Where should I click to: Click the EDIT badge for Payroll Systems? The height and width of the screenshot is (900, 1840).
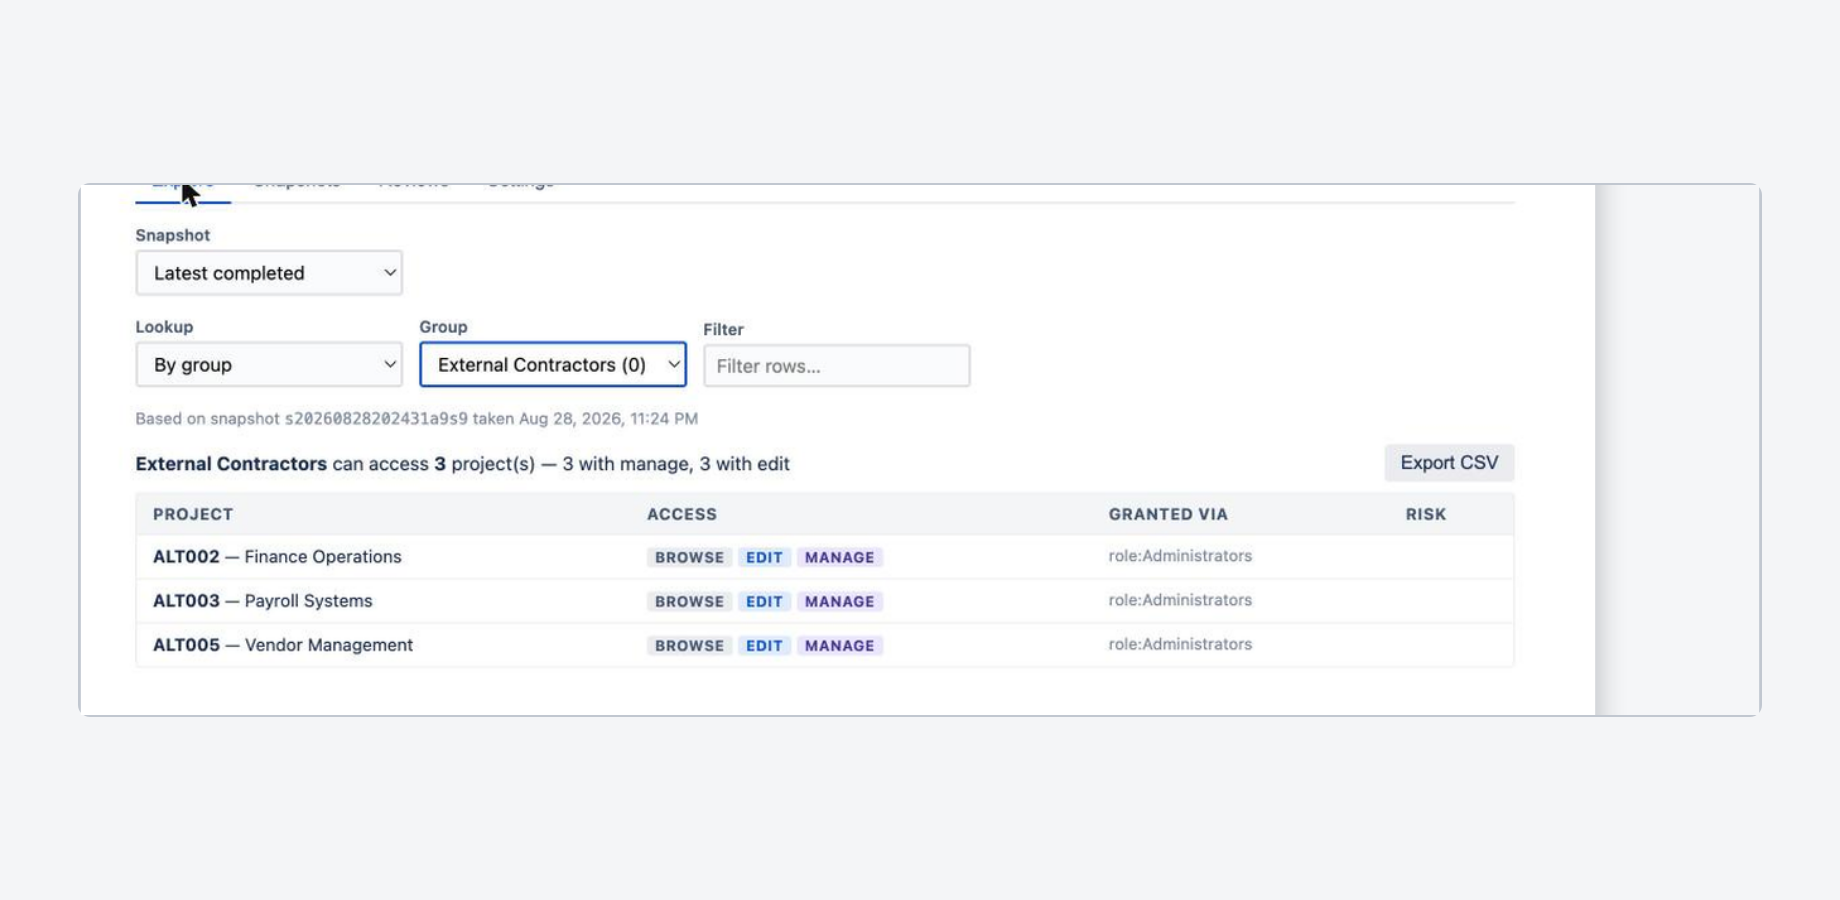(x=764, y=602)
